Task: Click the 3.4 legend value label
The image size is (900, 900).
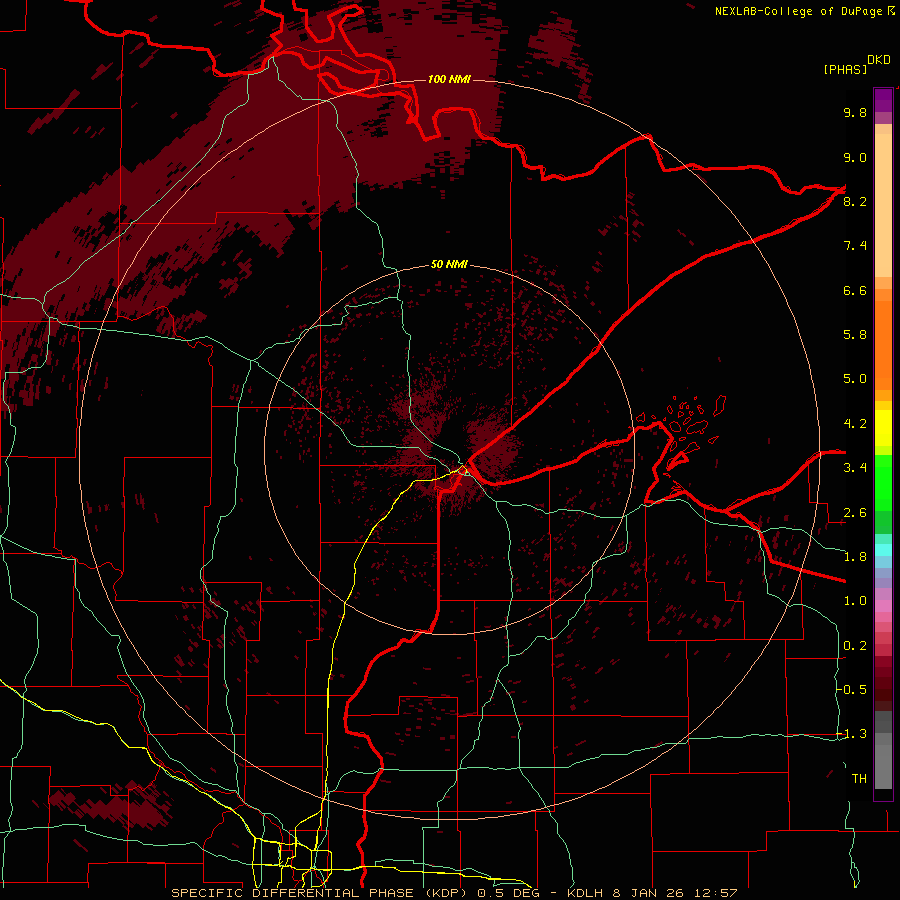Action: point(855,468)
